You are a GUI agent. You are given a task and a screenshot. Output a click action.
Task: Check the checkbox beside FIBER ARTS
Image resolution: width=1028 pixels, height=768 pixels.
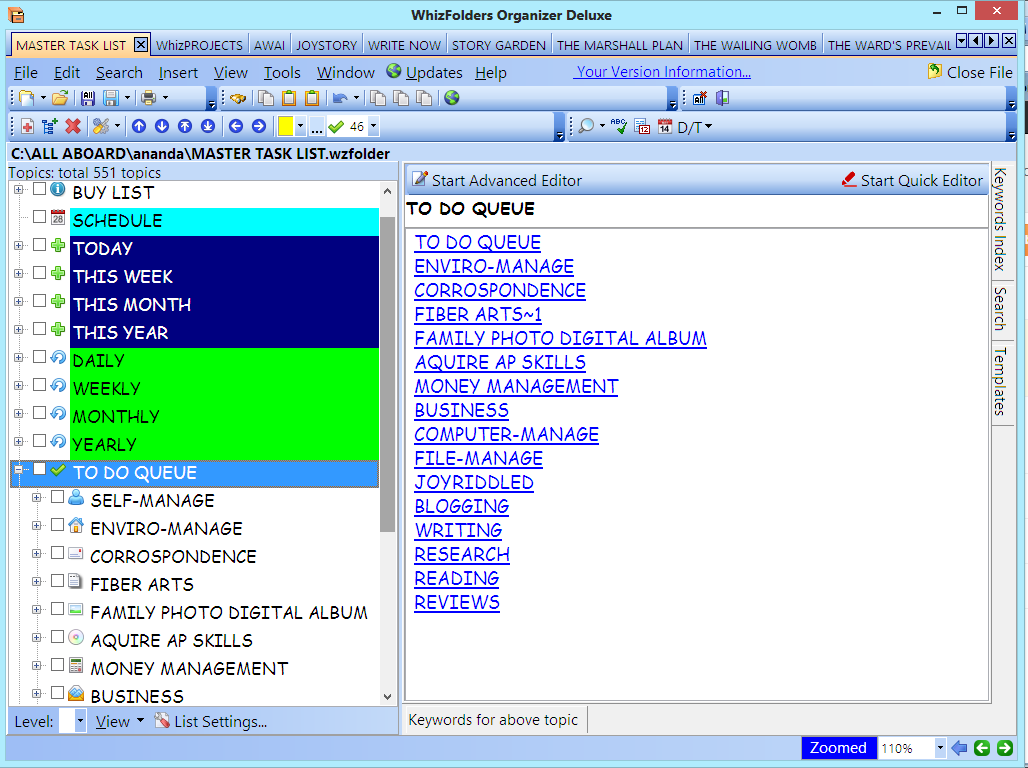tap(58, 580)
